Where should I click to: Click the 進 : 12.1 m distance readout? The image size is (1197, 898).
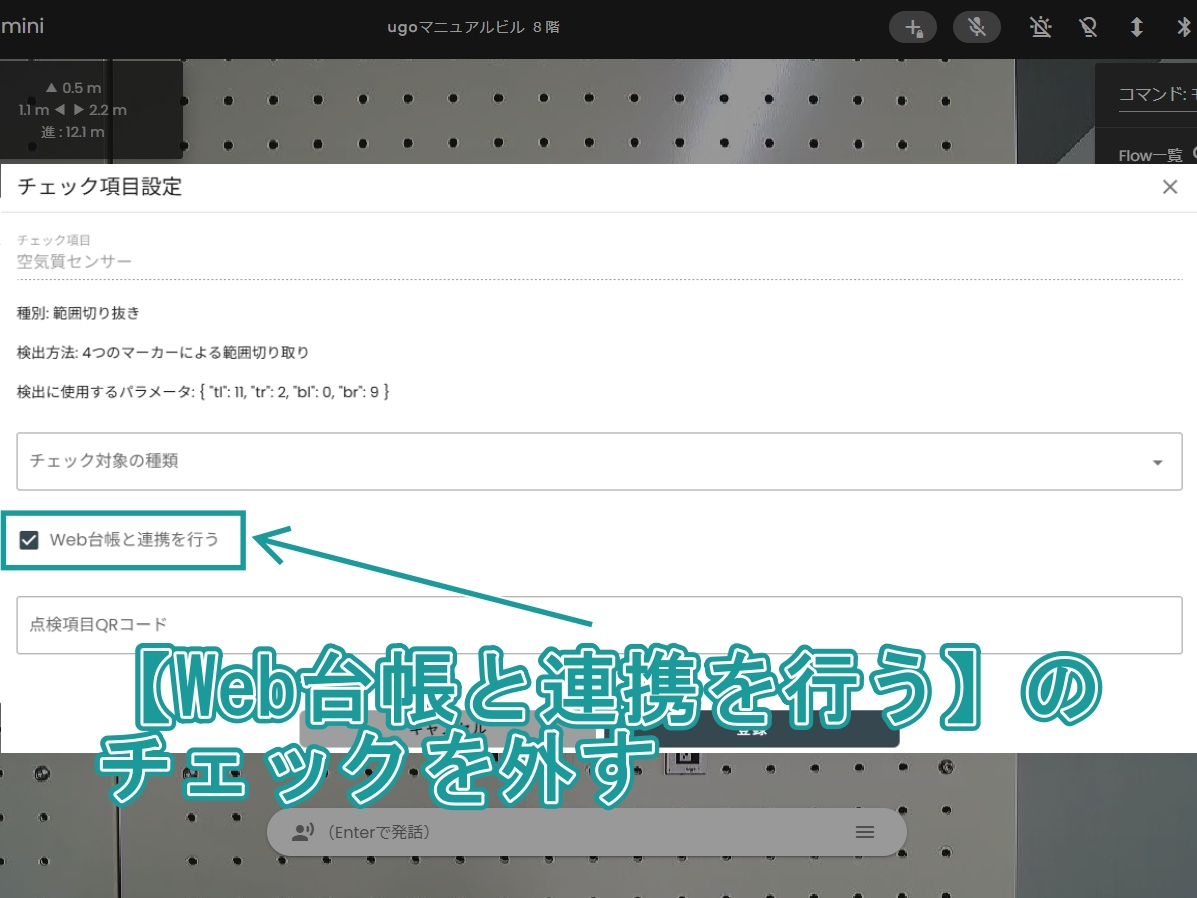point(73,132)
